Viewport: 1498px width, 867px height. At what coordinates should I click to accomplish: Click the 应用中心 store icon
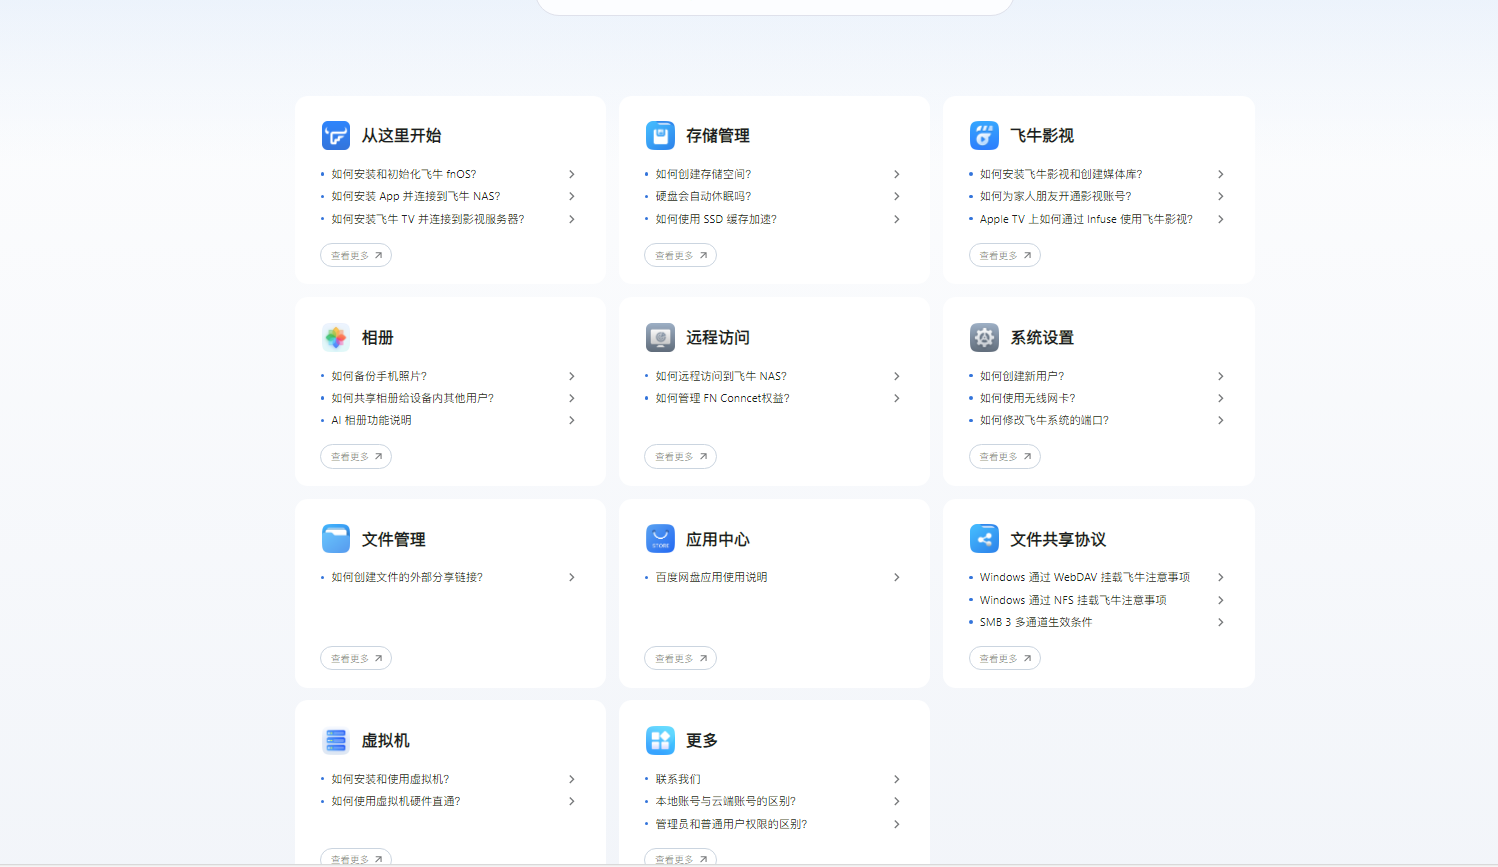660,539
